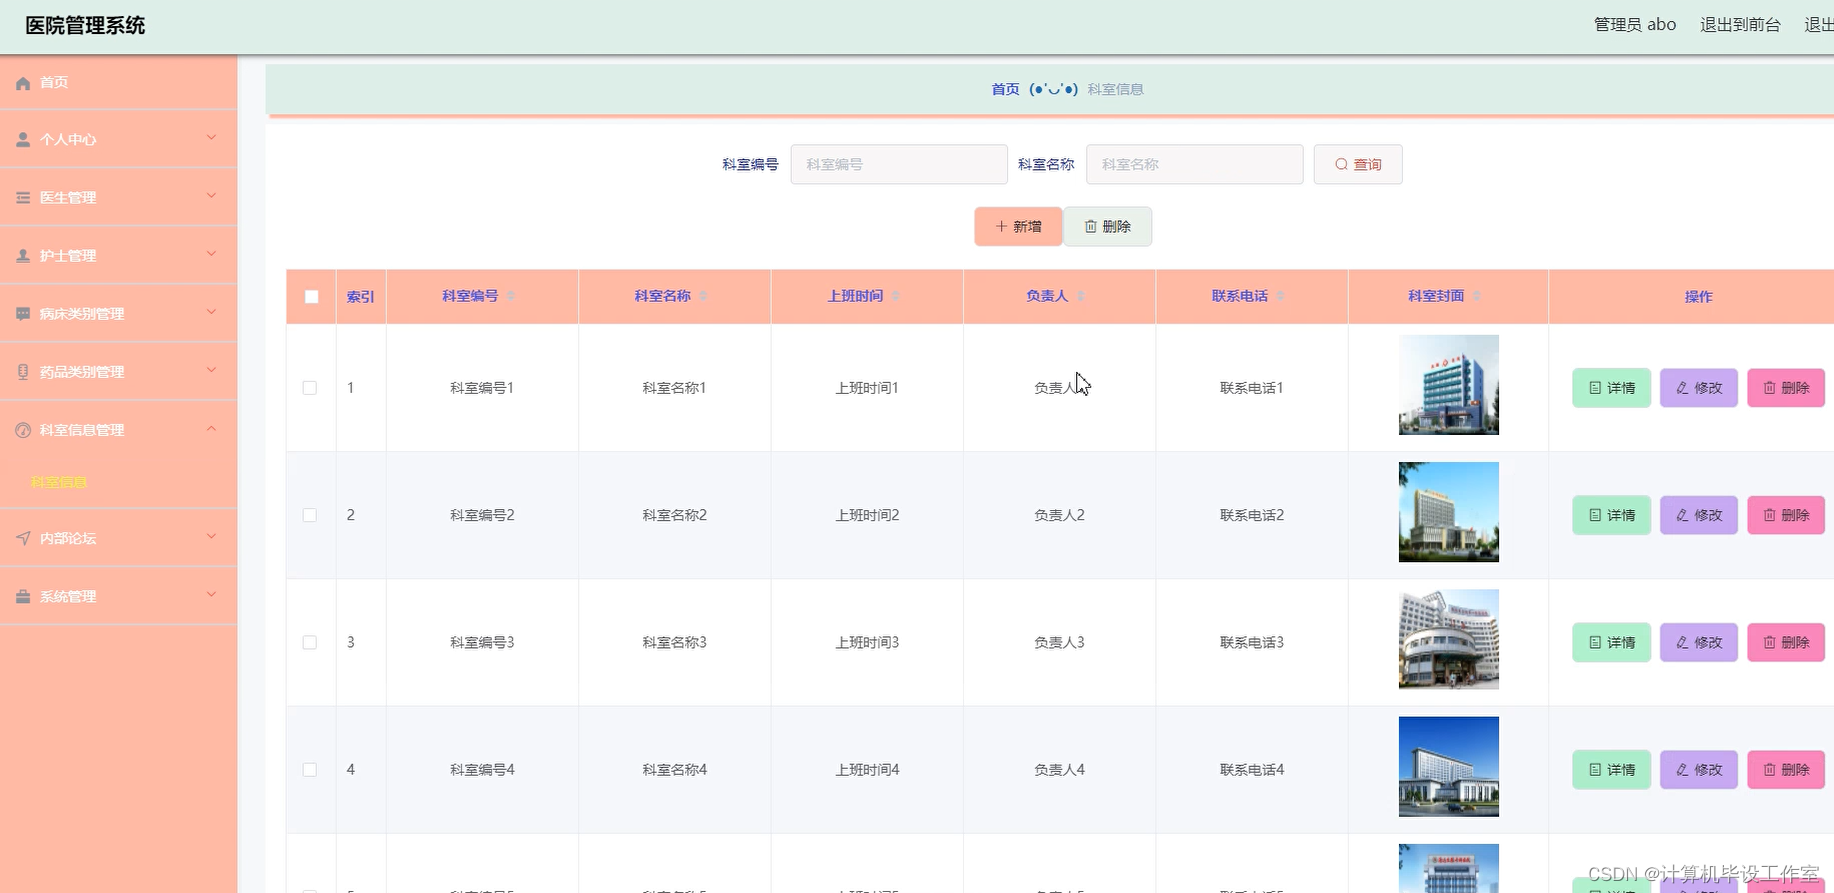Focus the 科室编号 search input
Viewport: 1834px width, 893px height.
(899, 164)
